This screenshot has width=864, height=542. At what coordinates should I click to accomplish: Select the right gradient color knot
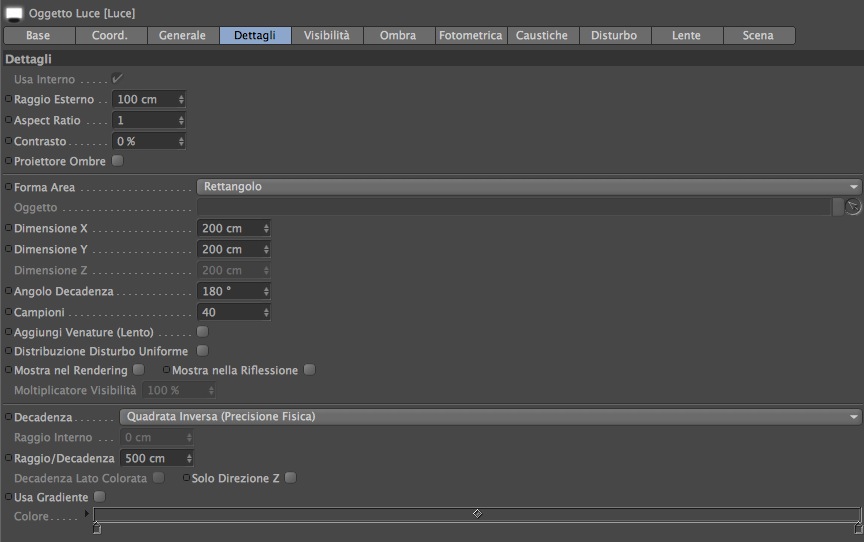pos(858,529)
